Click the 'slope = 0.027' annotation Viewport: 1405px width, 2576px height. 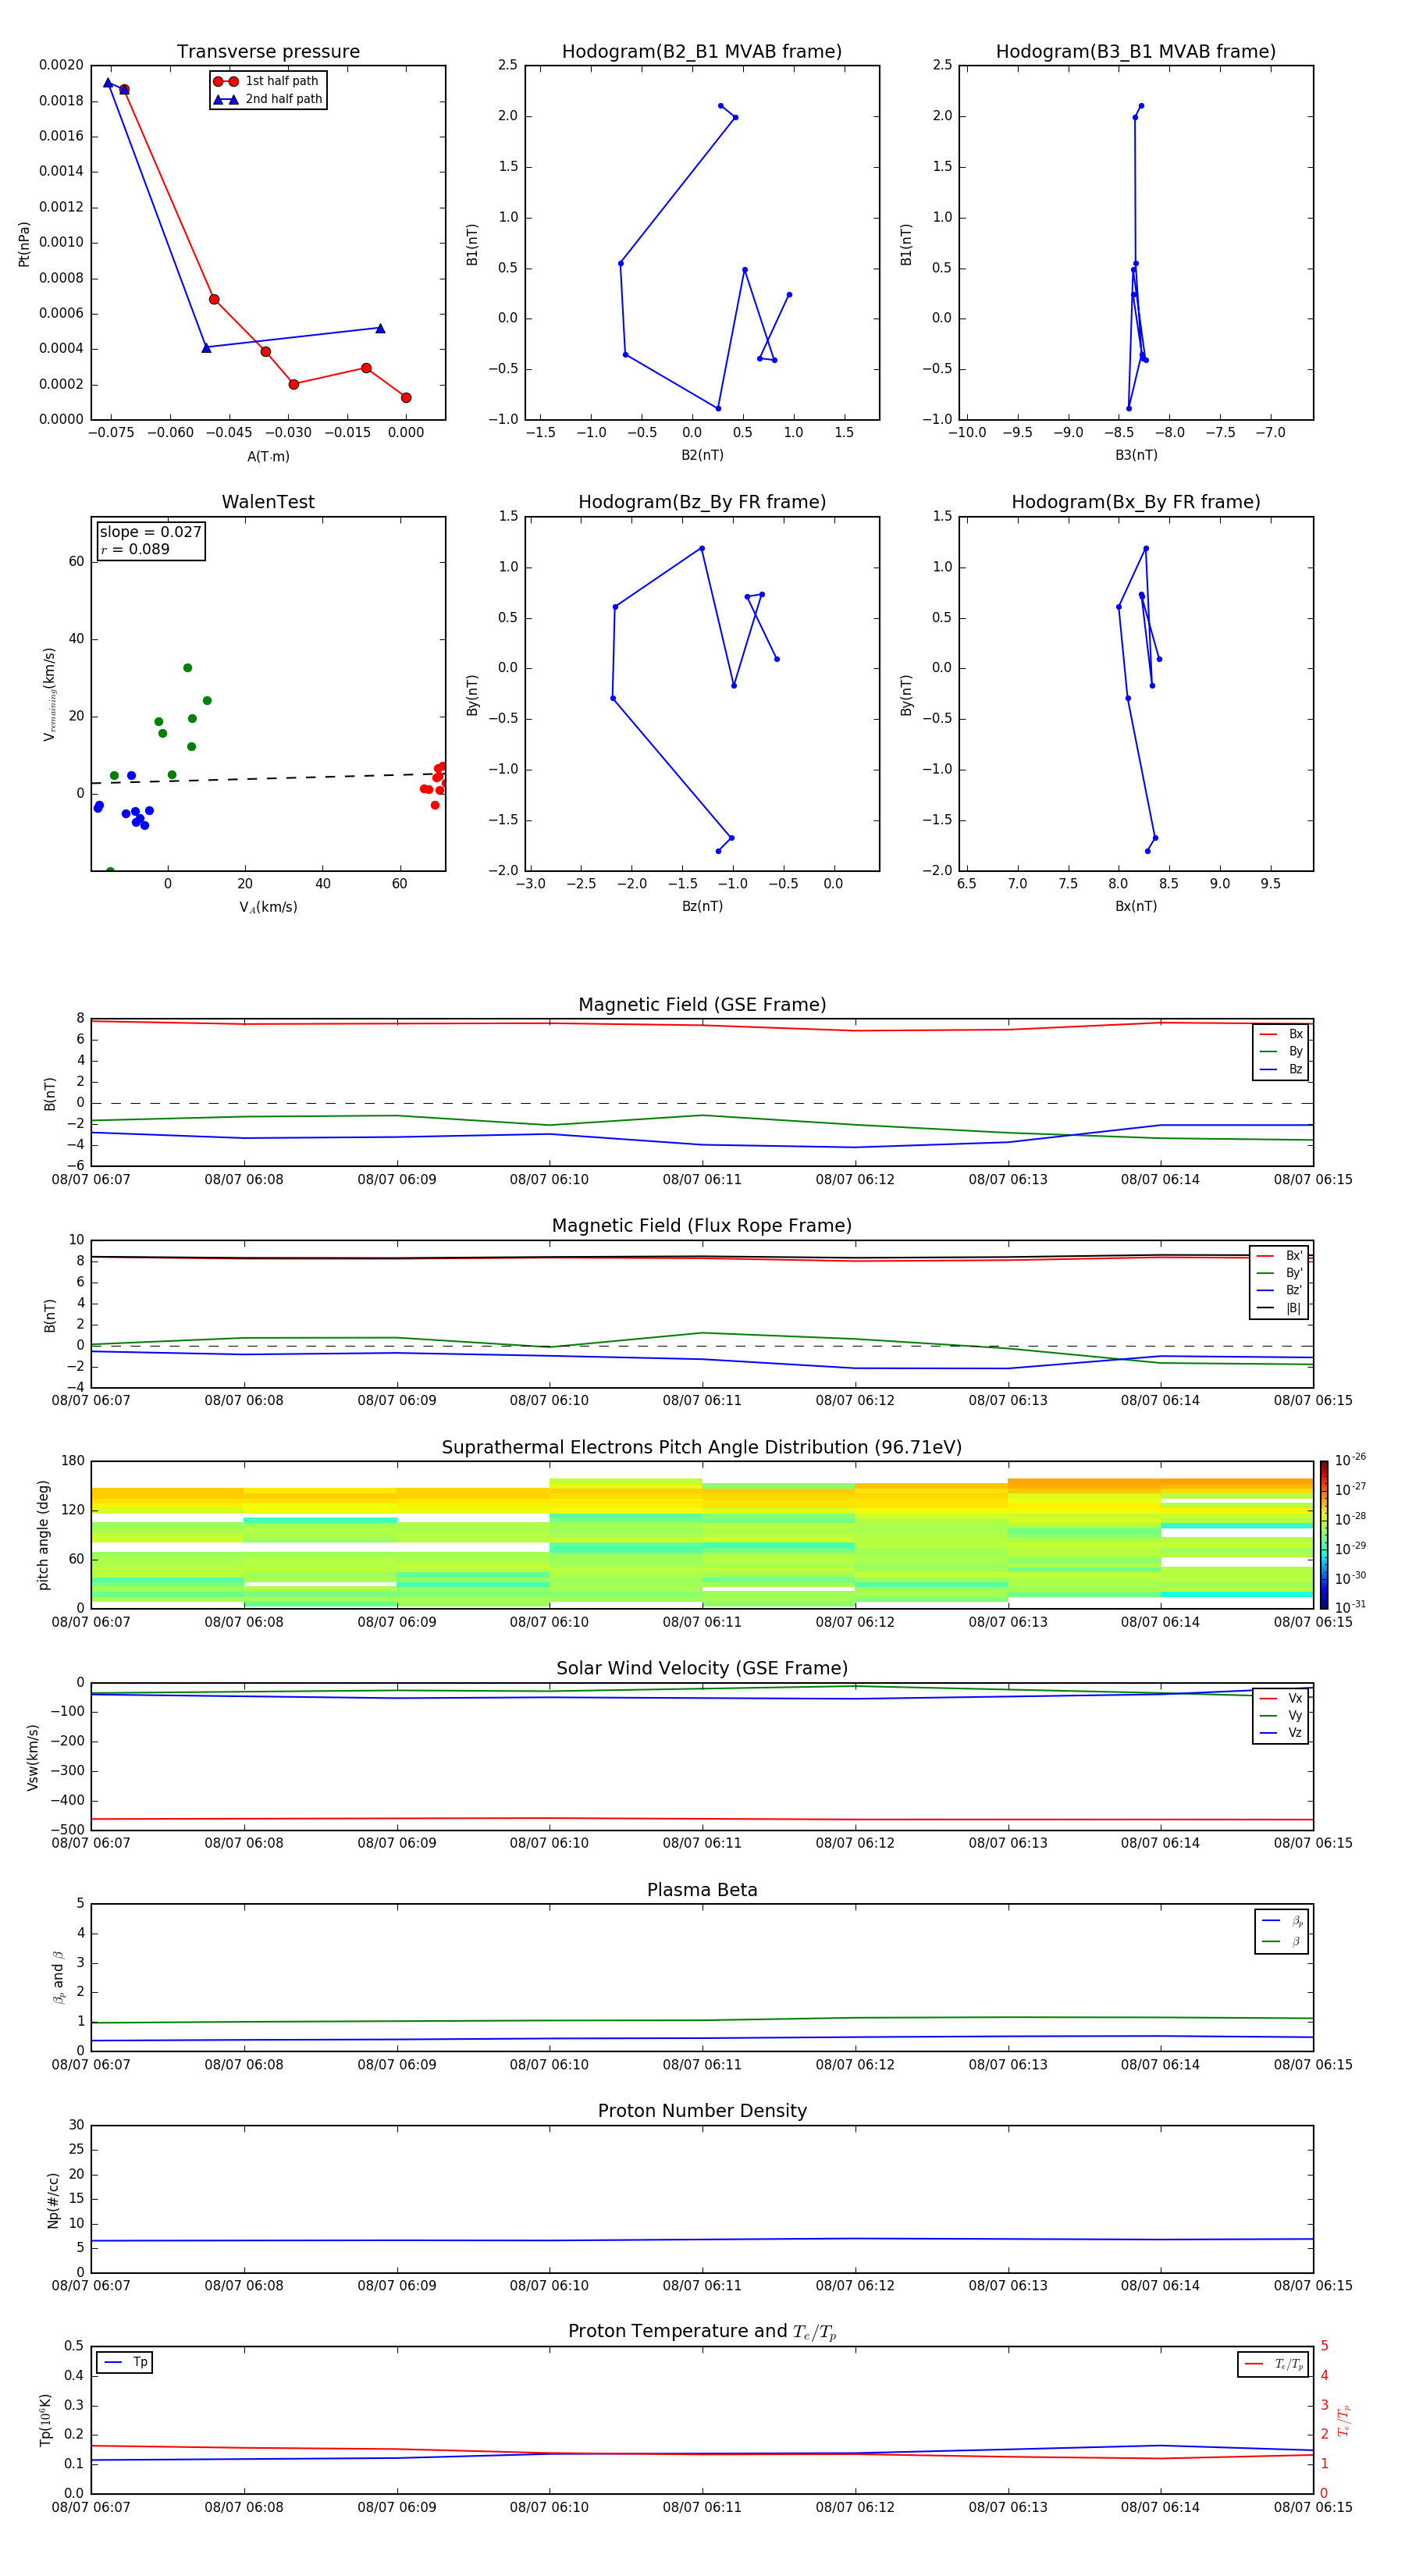[x=150, y=532]
